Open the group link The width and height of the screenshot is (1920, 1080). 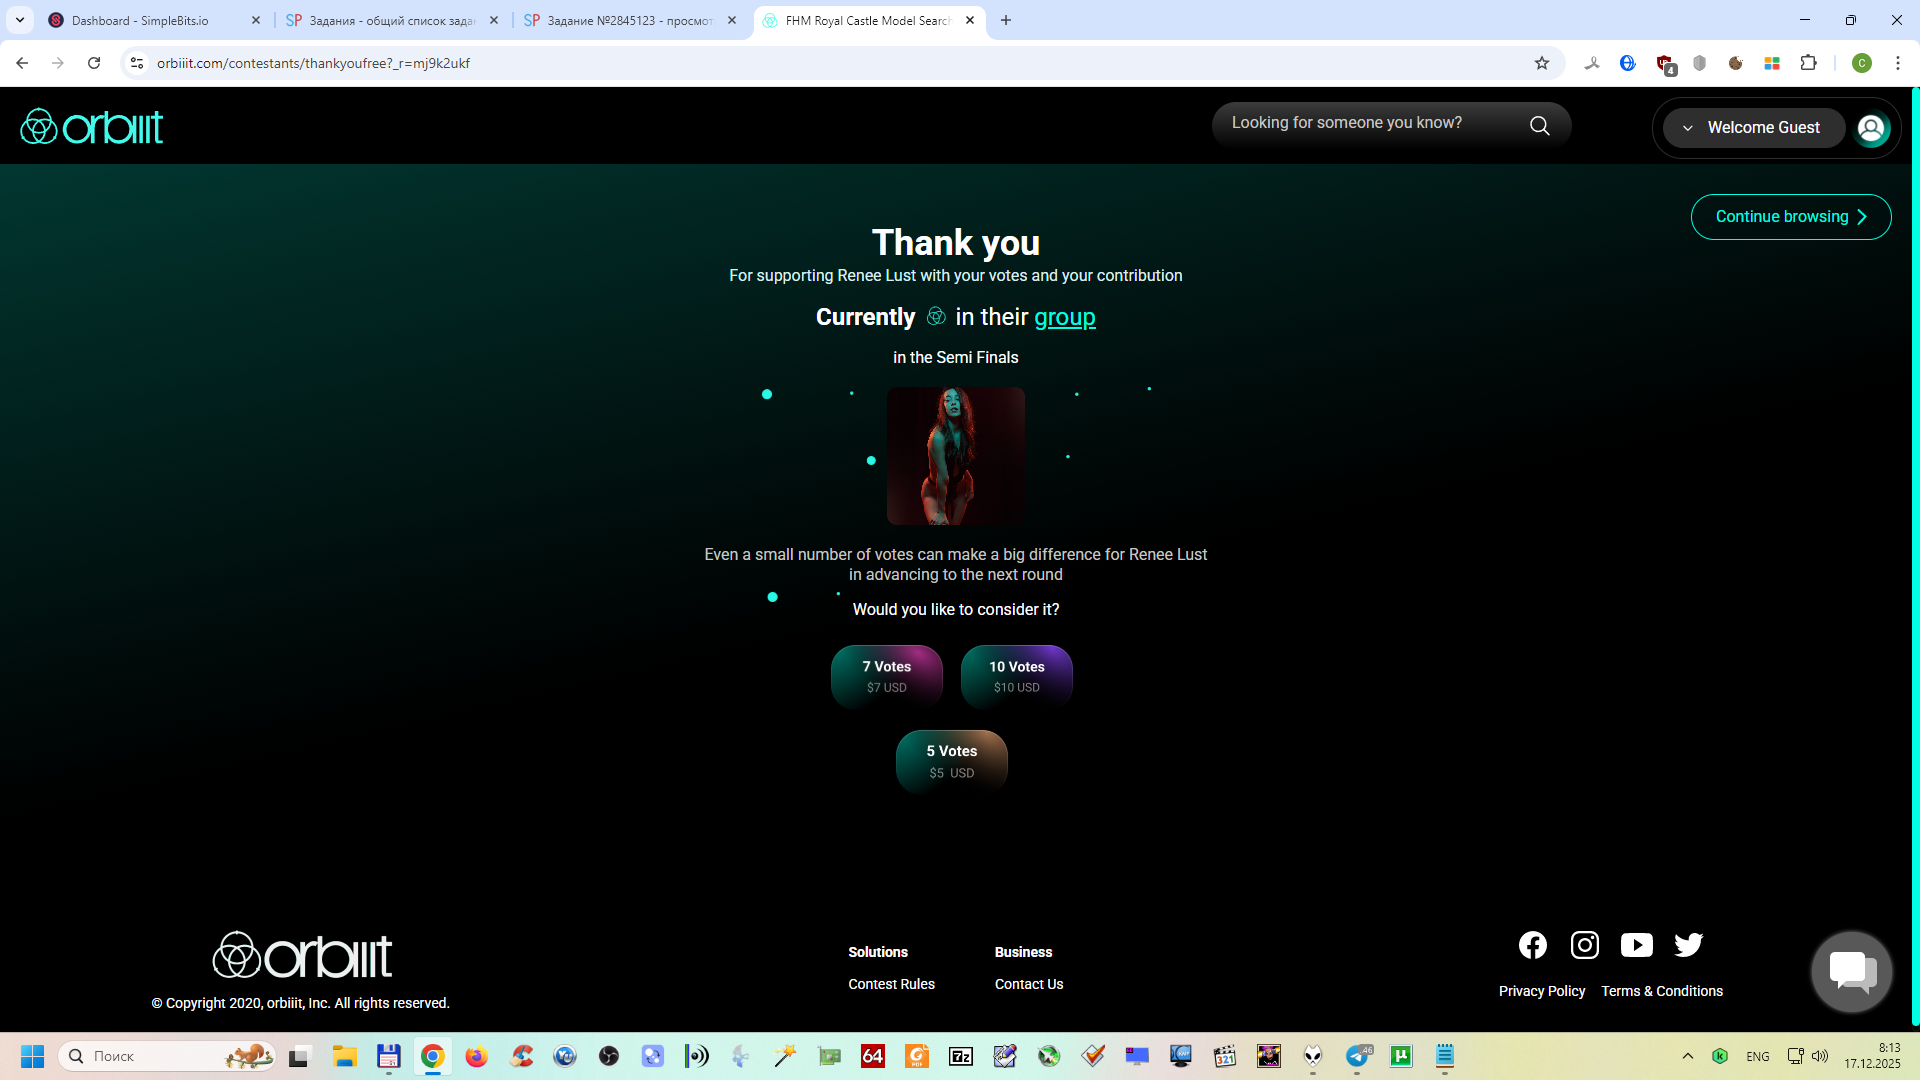click(x=1064, y=317)
